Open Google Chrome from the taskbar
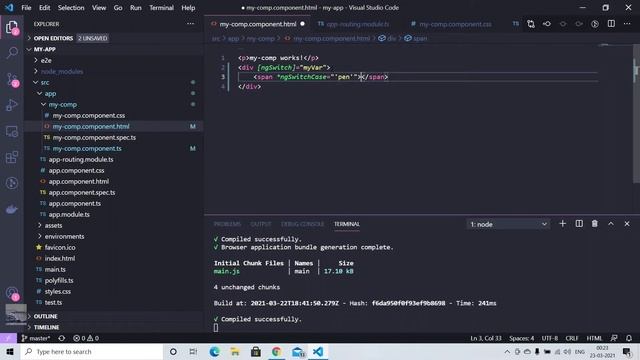 click(x=276, y=351)
